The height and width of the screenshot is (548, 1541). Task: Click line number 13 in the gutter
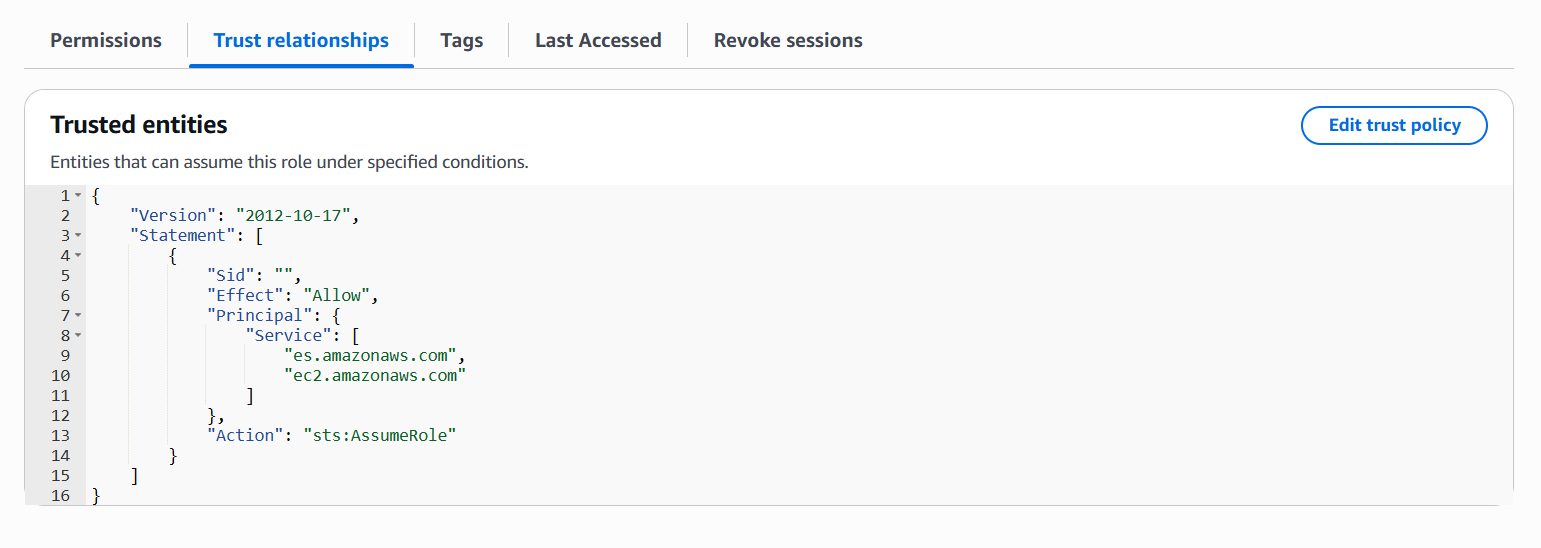(59, 435)
